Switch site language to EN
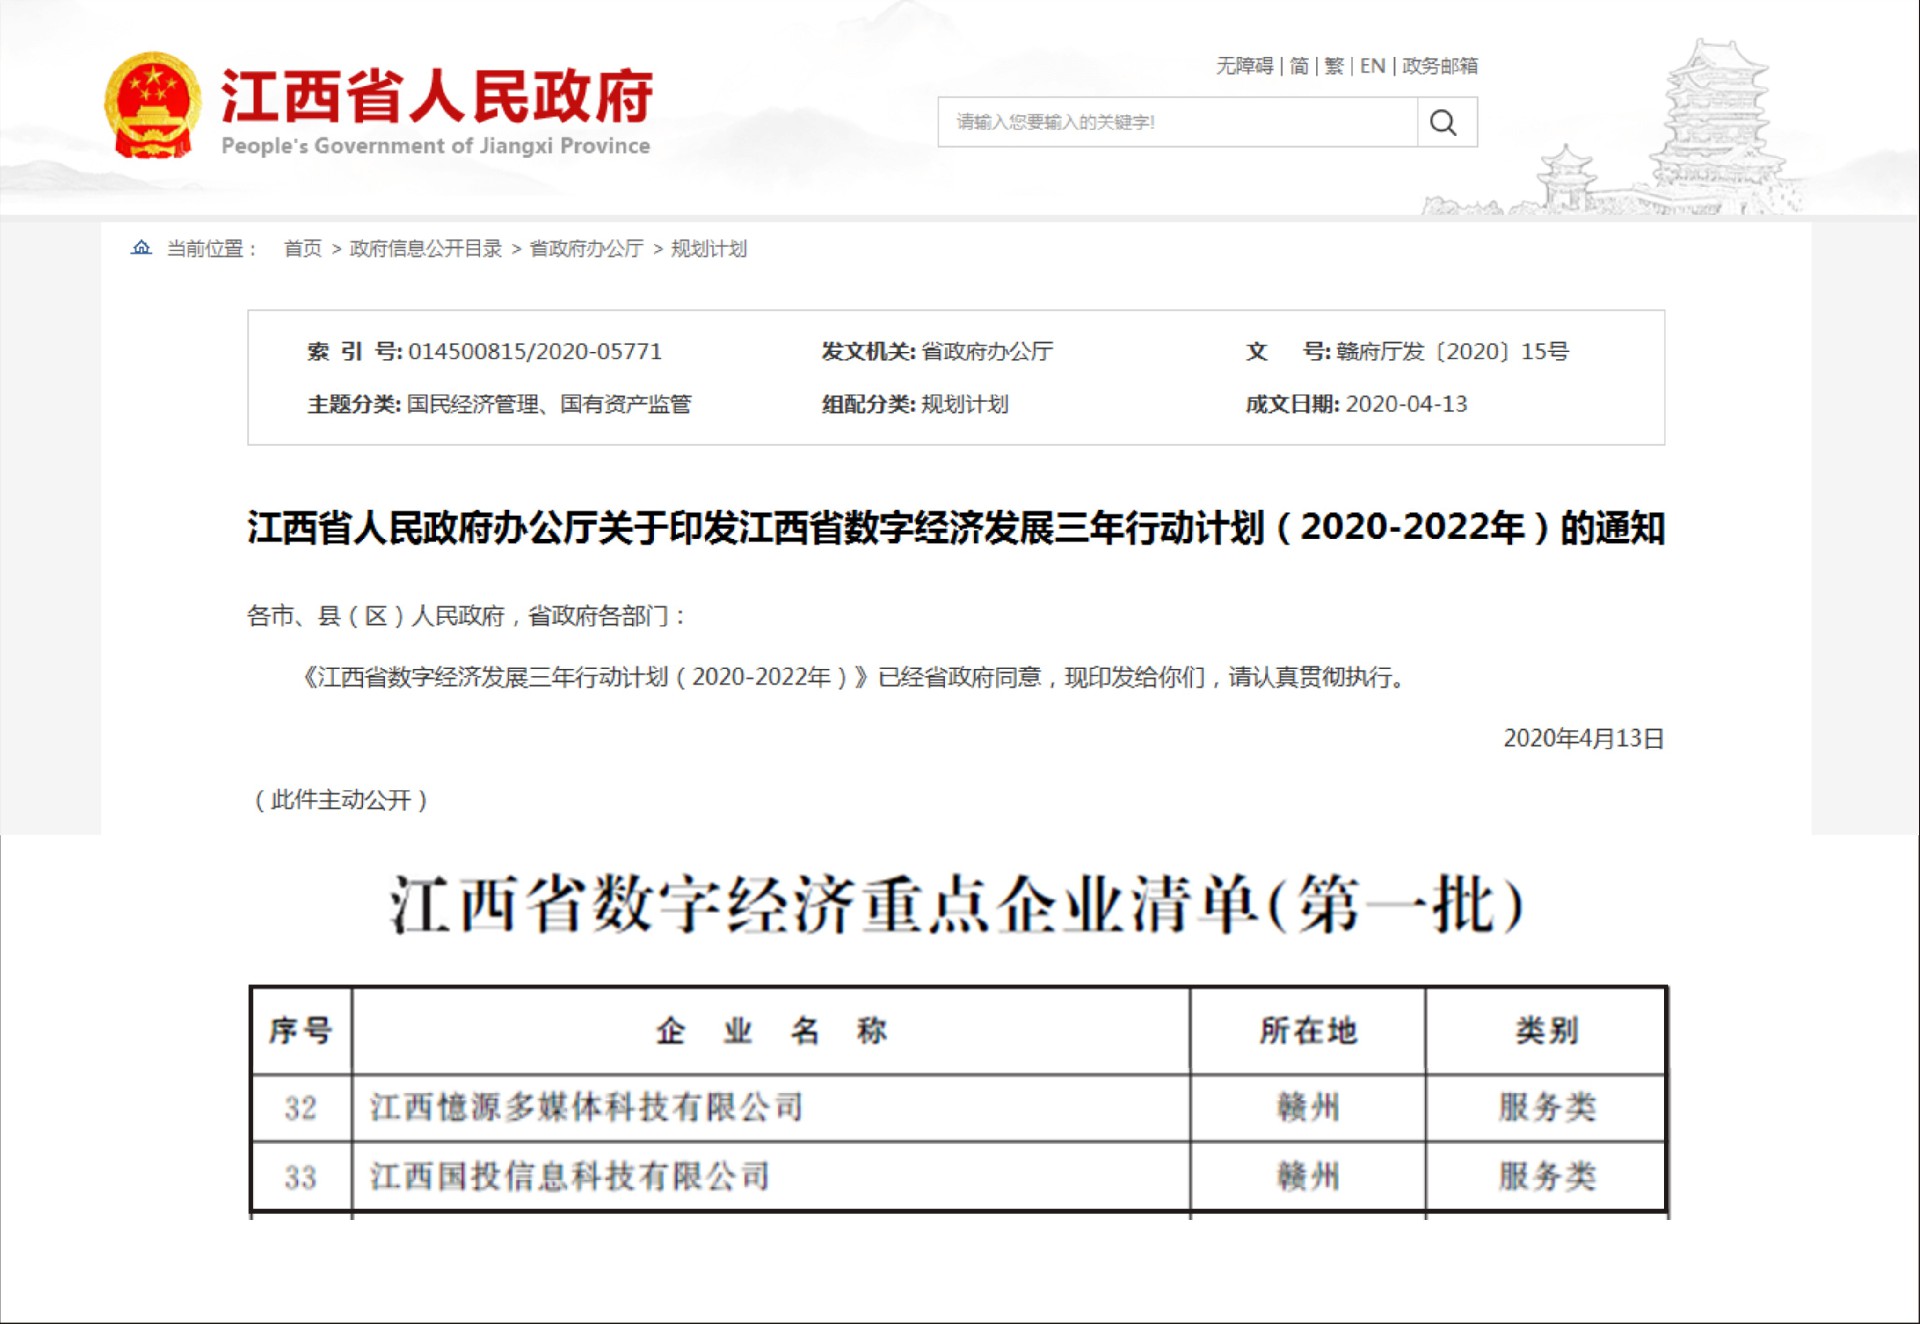 [1372, 66]
